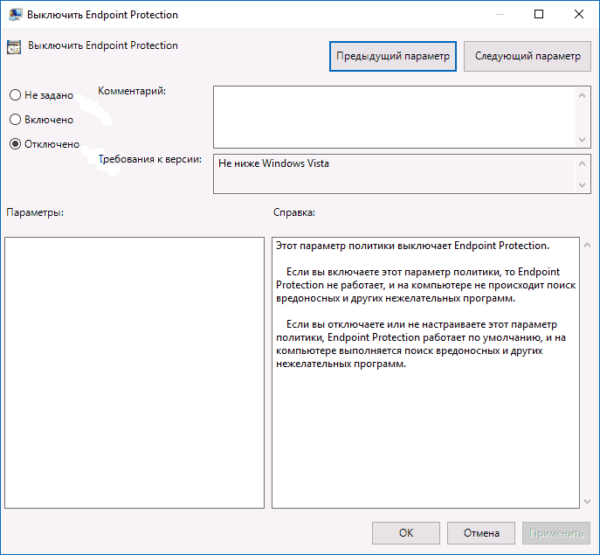600x555 pixels.
Task: Help panel scroll up arrow
Action: coord(587,245)
